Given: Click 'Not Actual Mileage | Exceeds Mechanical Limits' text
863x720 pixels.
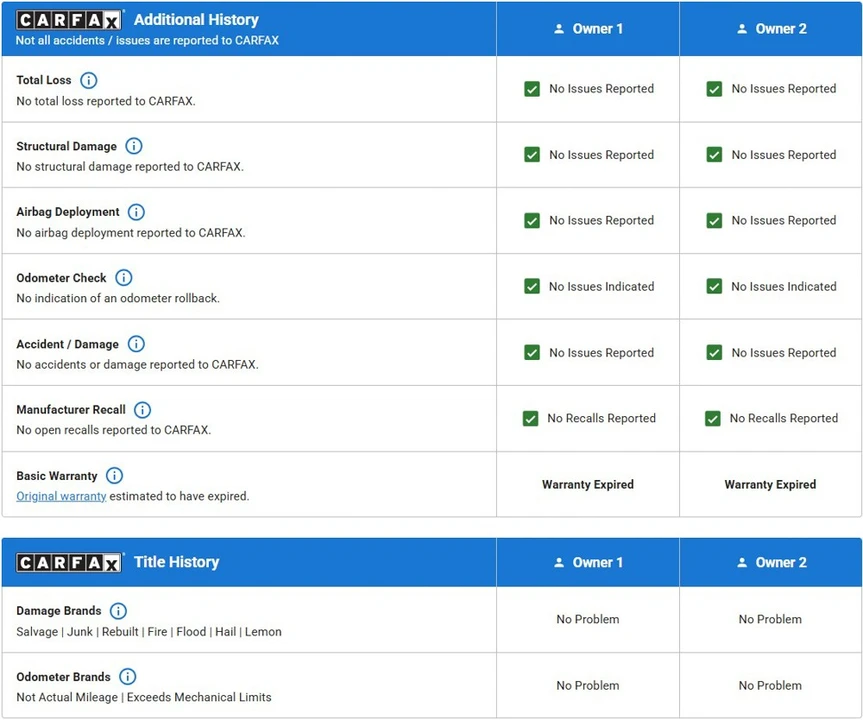Looking at the screenshot, I should tap(144, 697).
